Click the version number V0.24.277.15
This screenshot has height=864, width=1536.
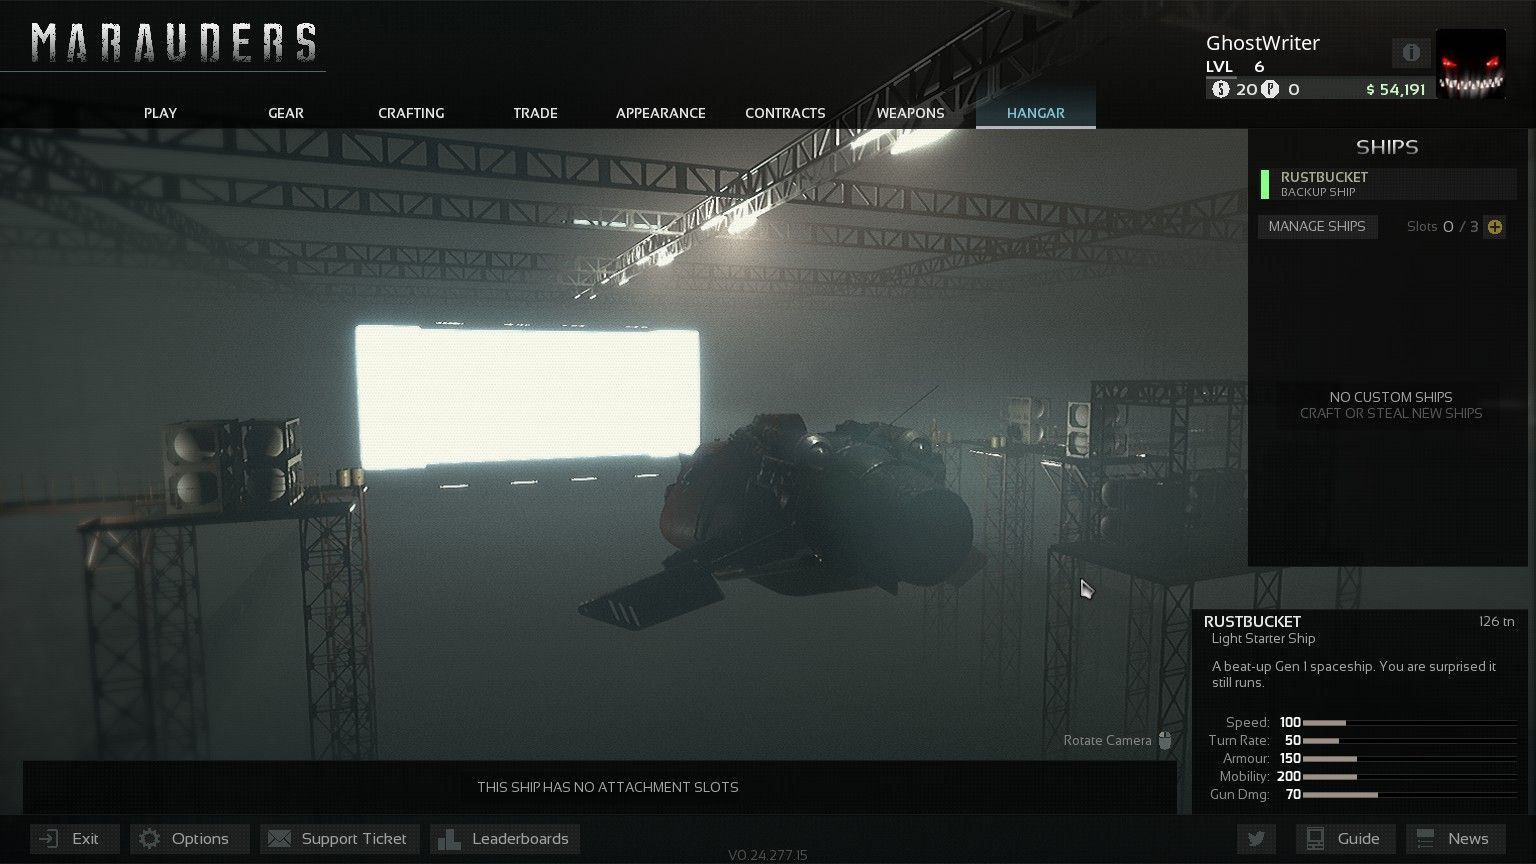click(x=768, y=855)
